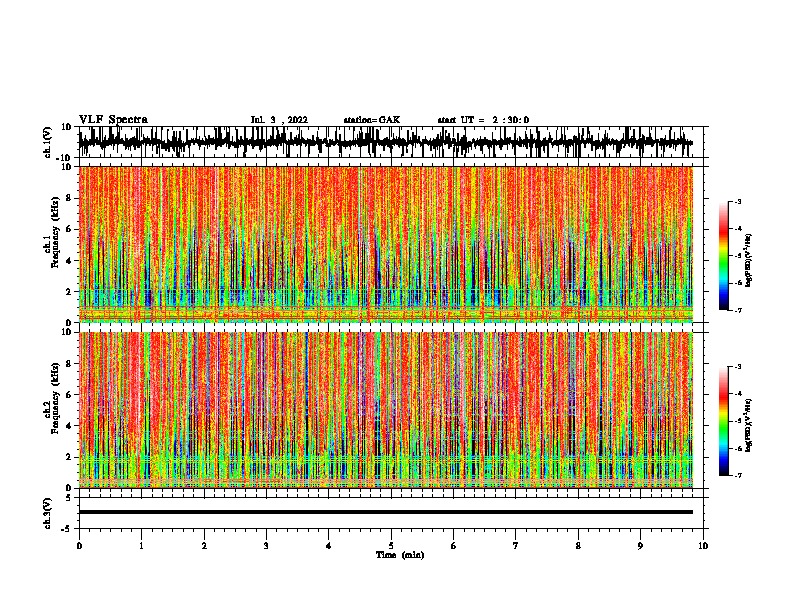This screenshot has height=612, width=792.
Task: Click the '-7' label on ch.1 color bar
Action: point(738,310)
